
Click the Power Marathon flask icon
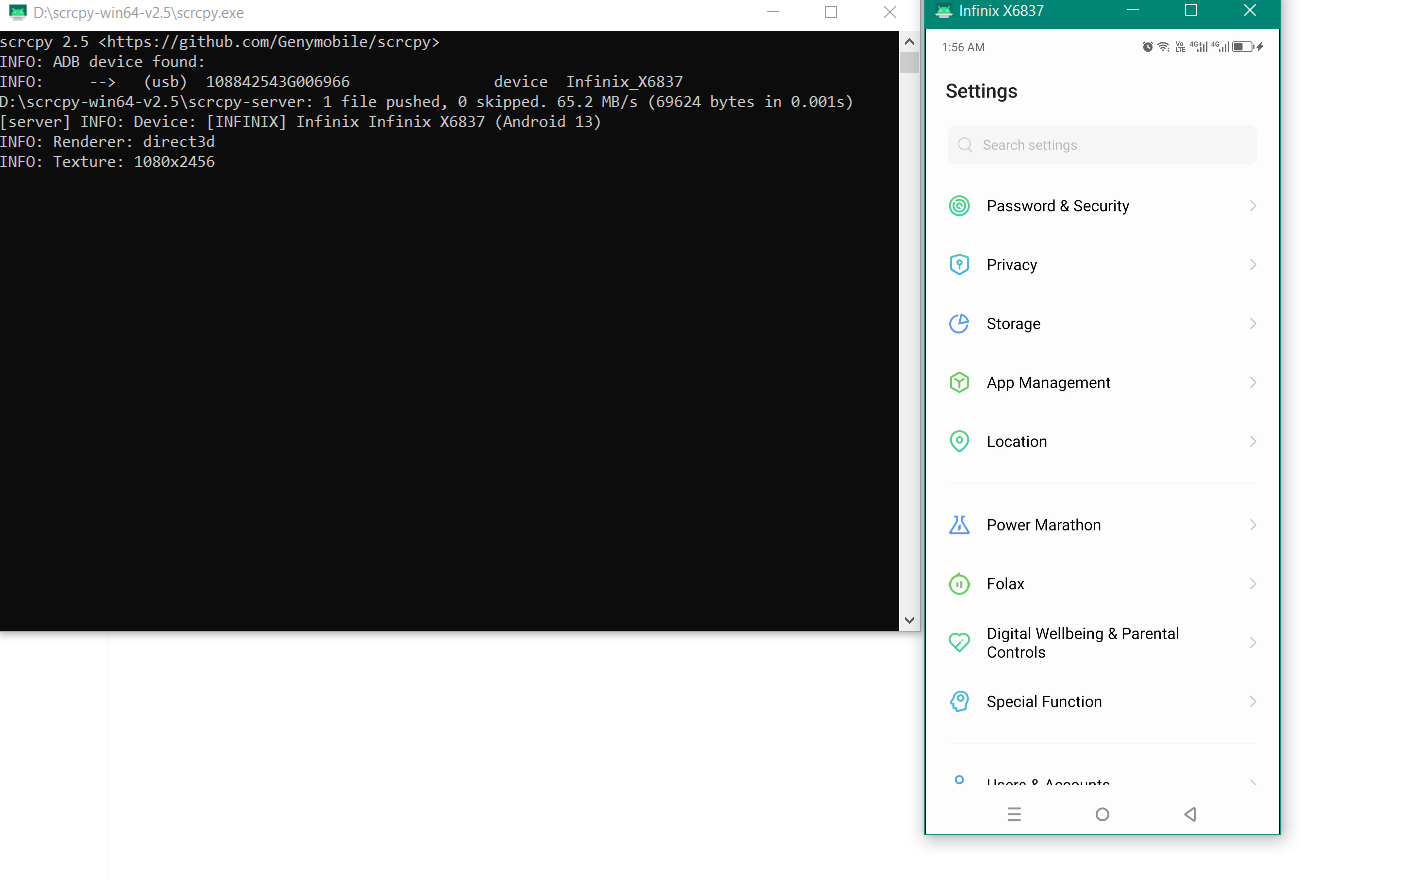pos(959,525)
